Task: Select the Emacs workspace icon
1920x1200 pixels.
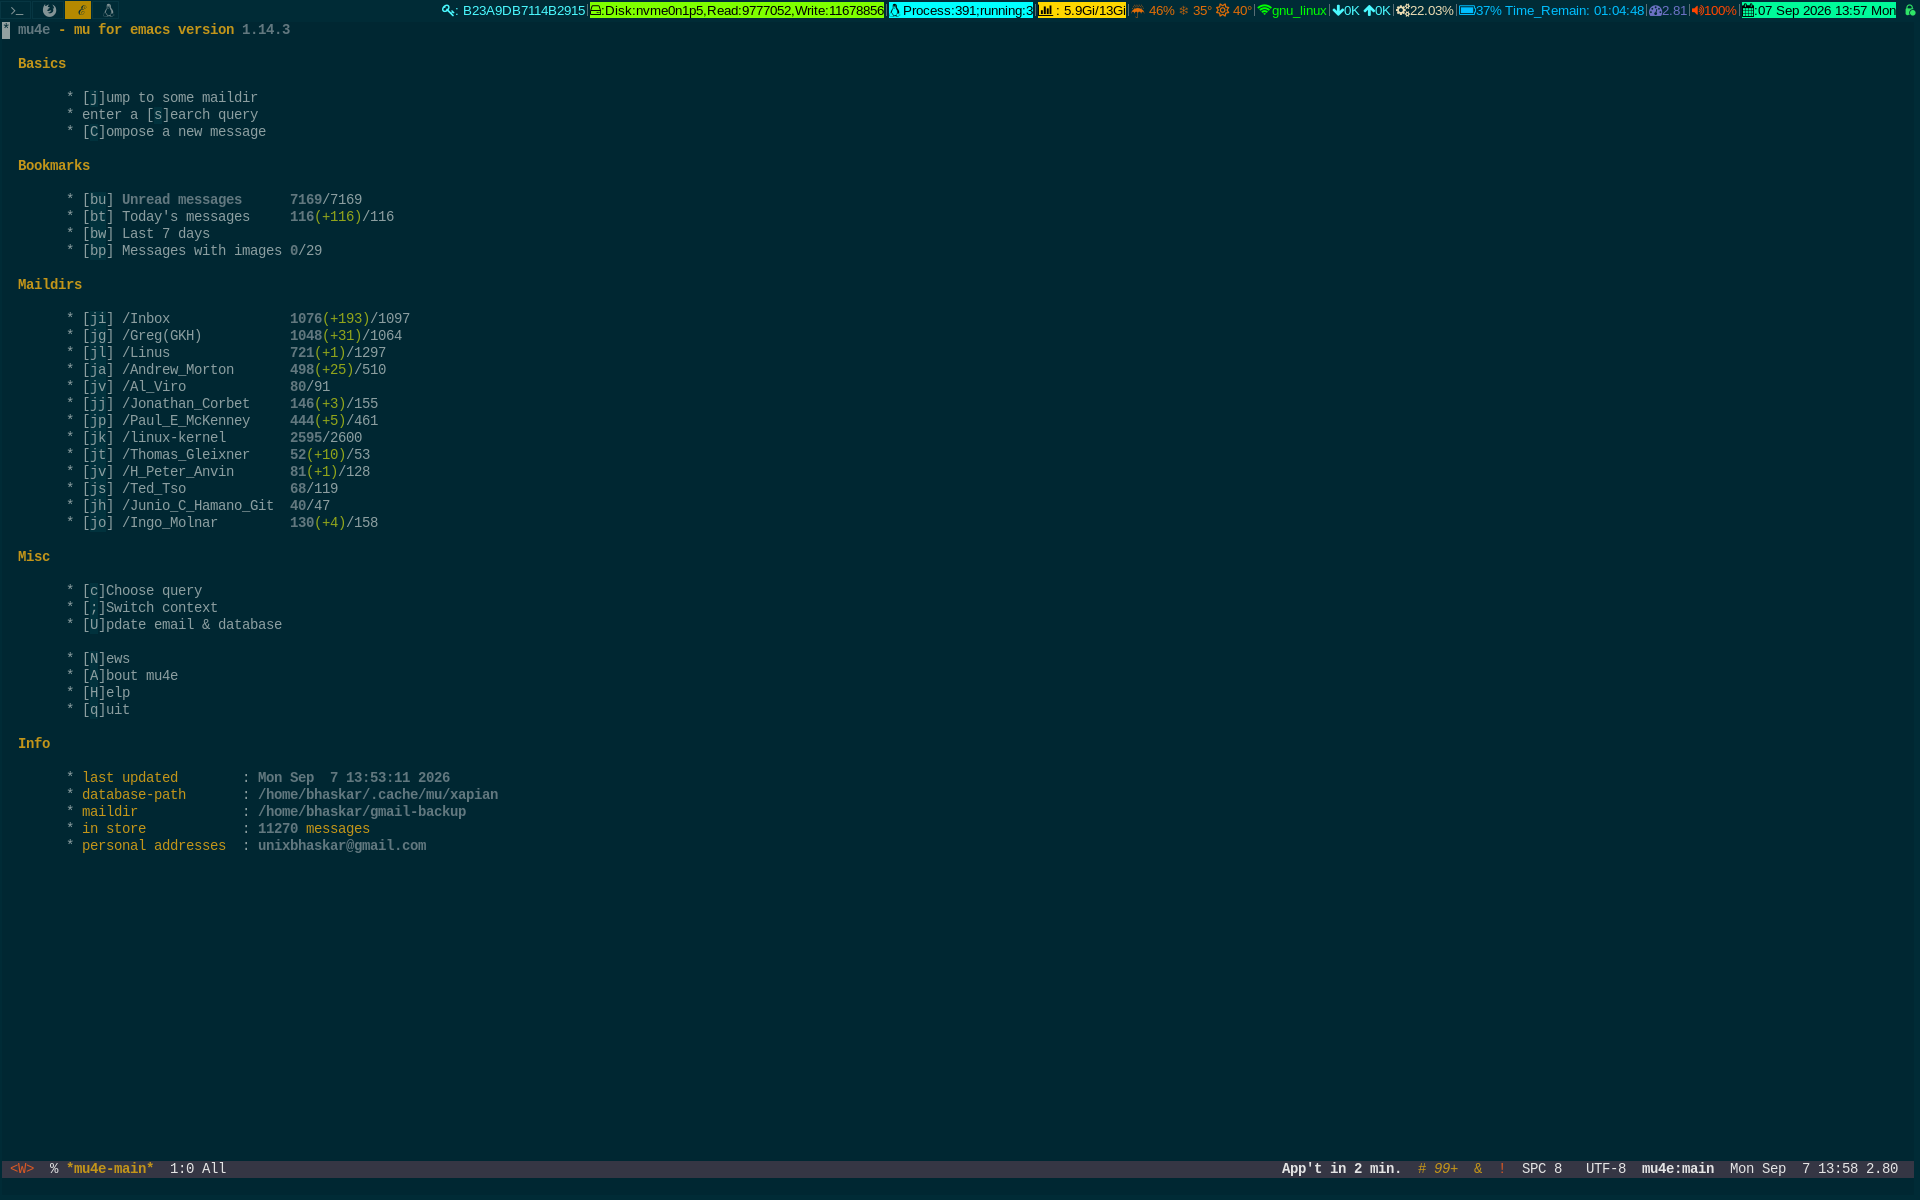Action: 78,10
